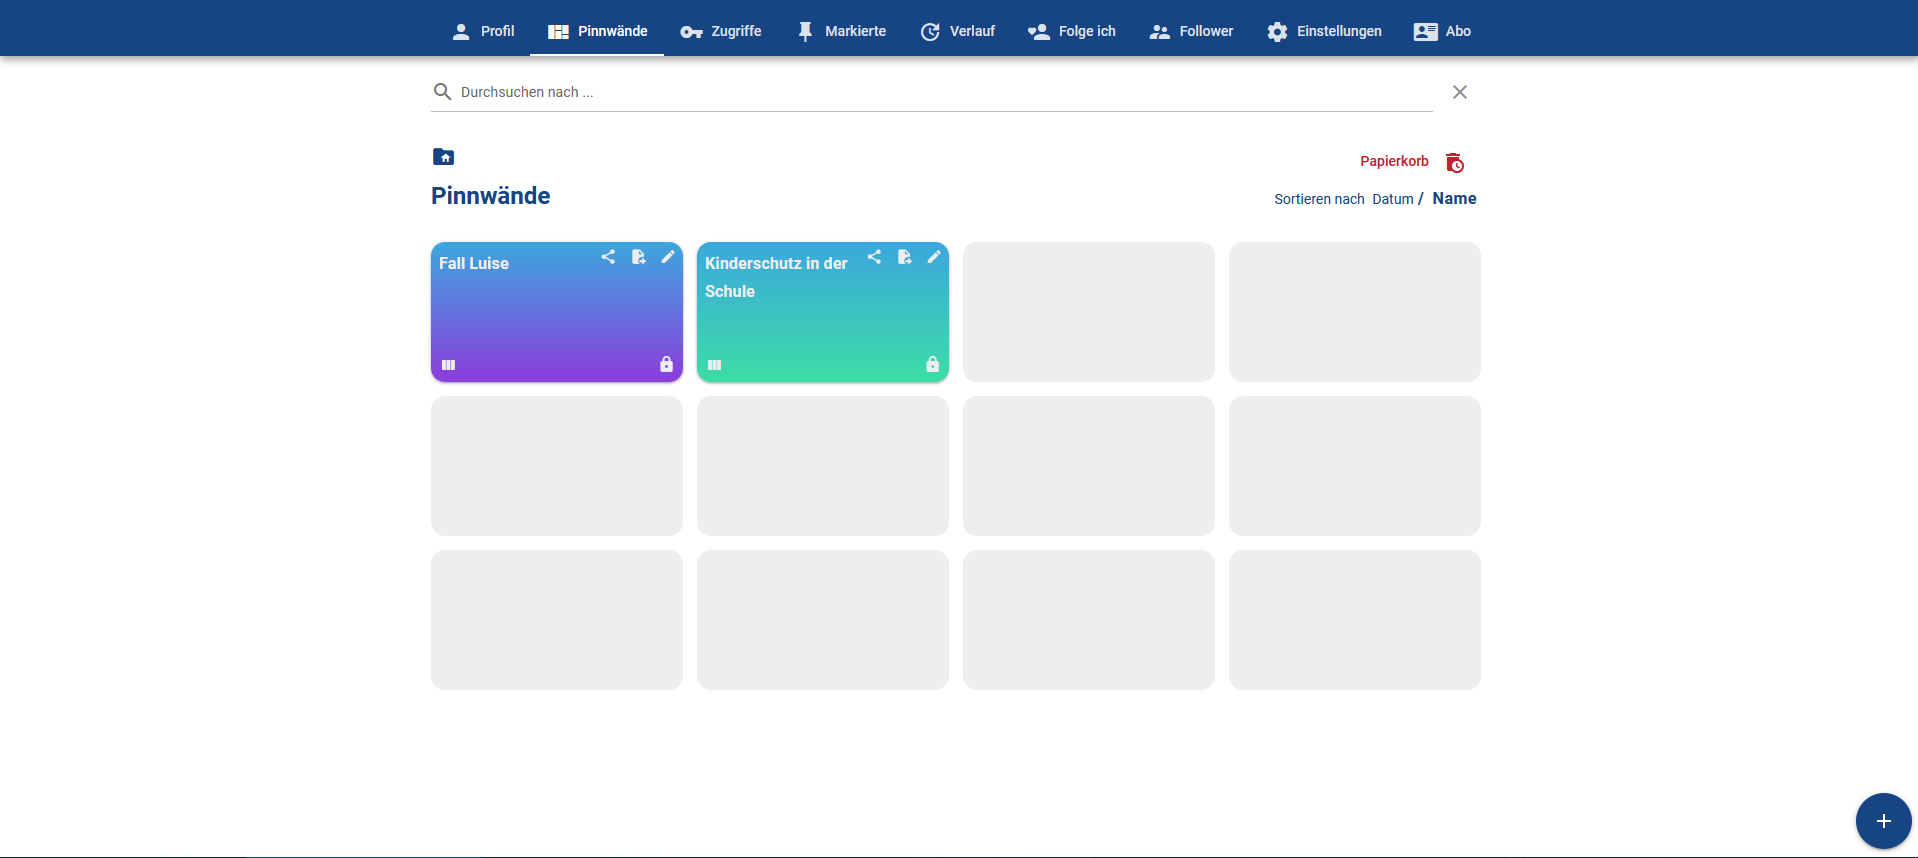Sort pinboards by Name
Image resolution: width=1918 pixels, height=858 pixels.
pos(1454,198)
